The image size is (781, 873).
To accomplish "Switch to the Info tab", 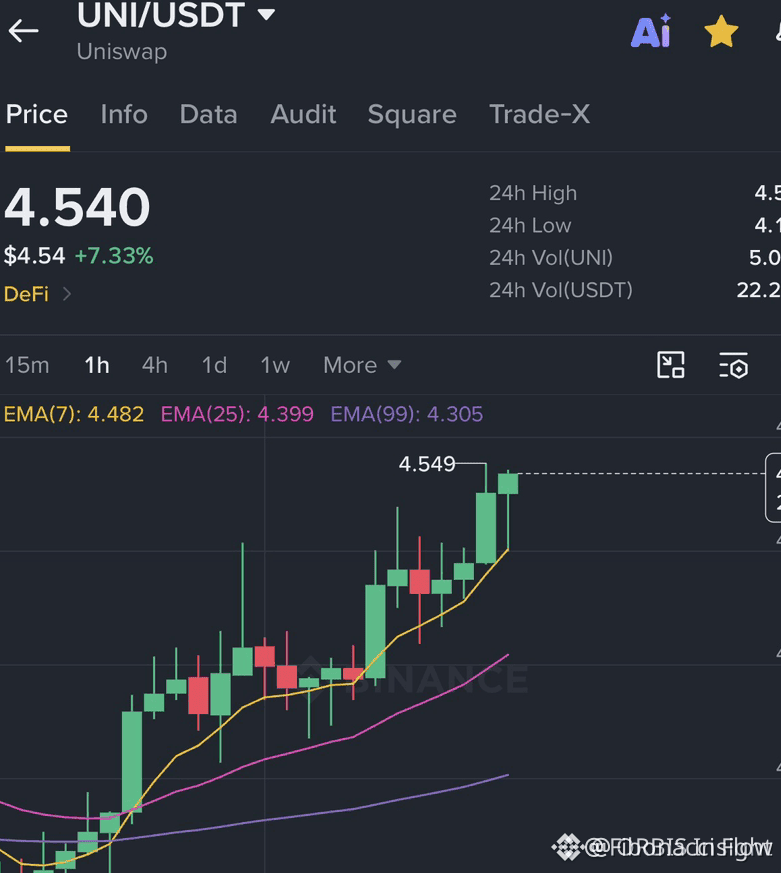I will click(124, 115).
